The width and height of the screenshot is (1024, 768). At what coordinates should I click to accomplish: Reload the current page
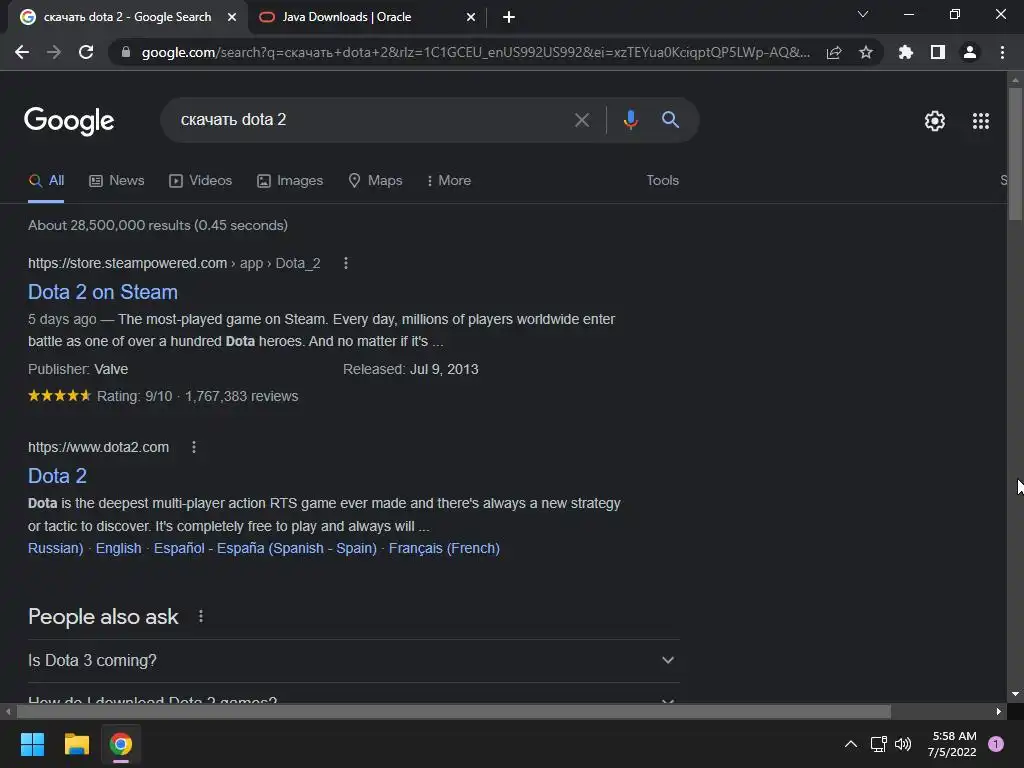(86, 52)
